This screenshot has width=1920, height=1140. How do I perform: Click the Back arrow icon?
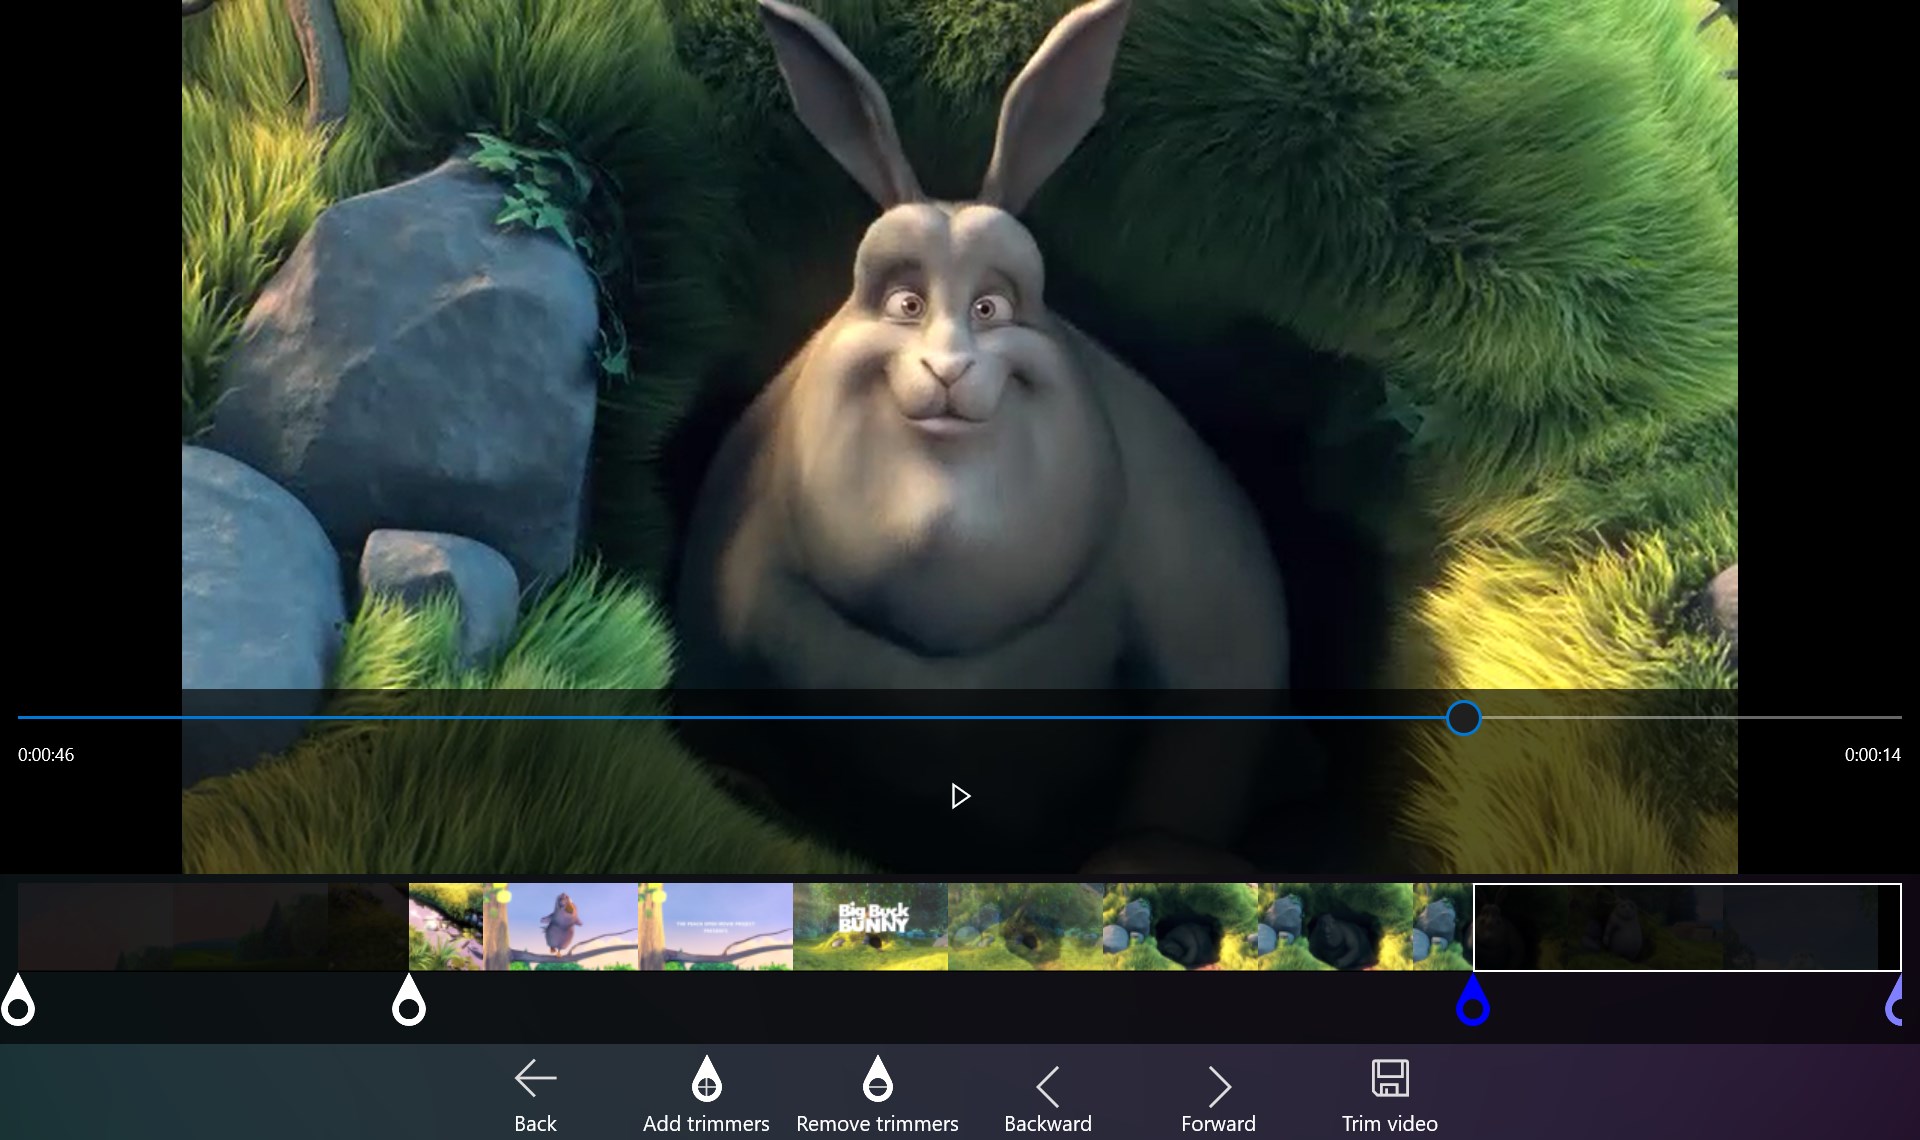pyautogui.click(x=535, y=1078)
